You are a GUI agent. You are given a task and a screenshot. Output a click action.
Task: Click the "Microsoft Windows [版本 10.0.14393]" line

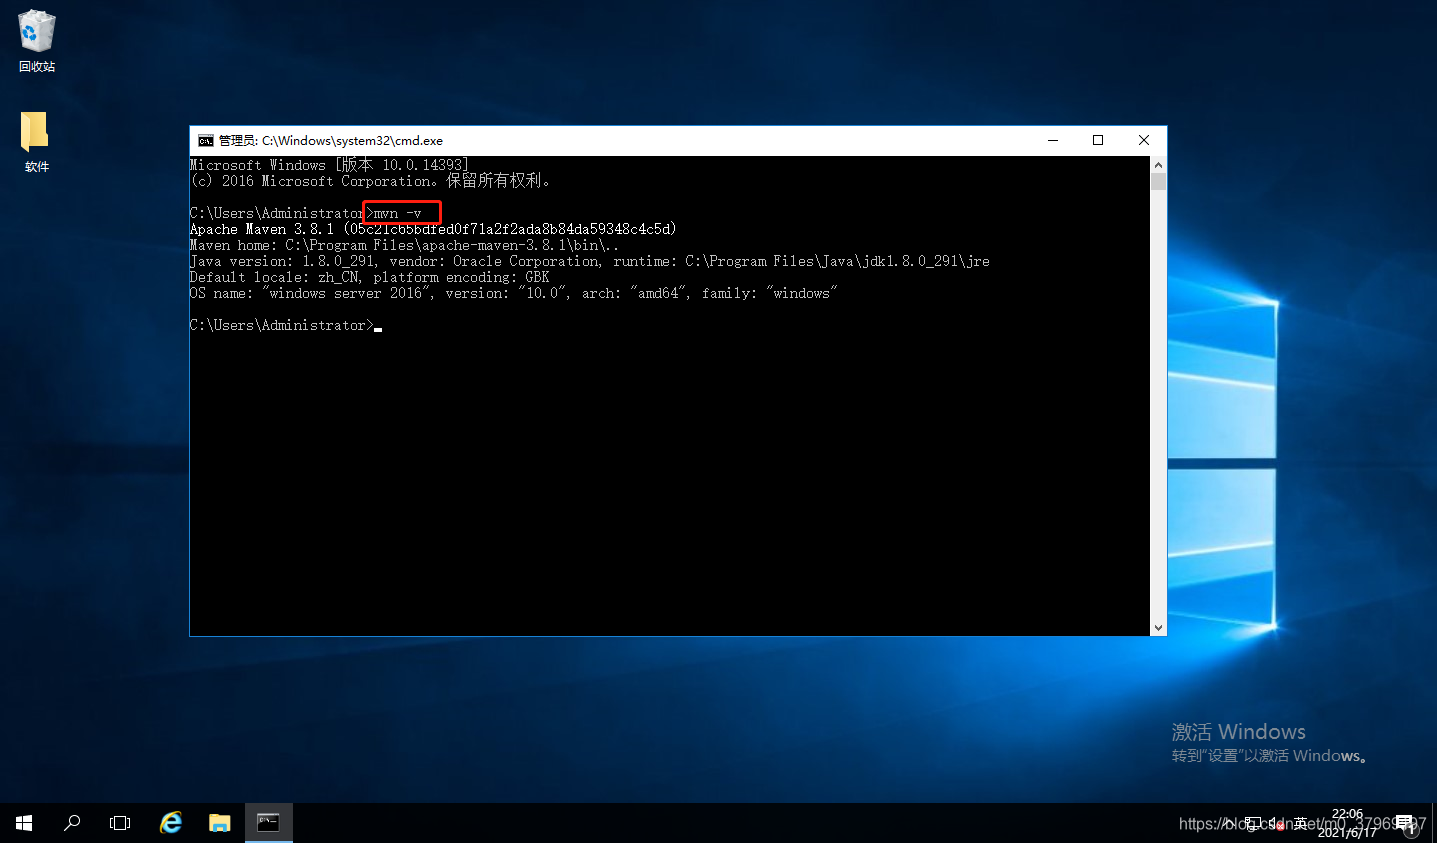click(329, 165)
